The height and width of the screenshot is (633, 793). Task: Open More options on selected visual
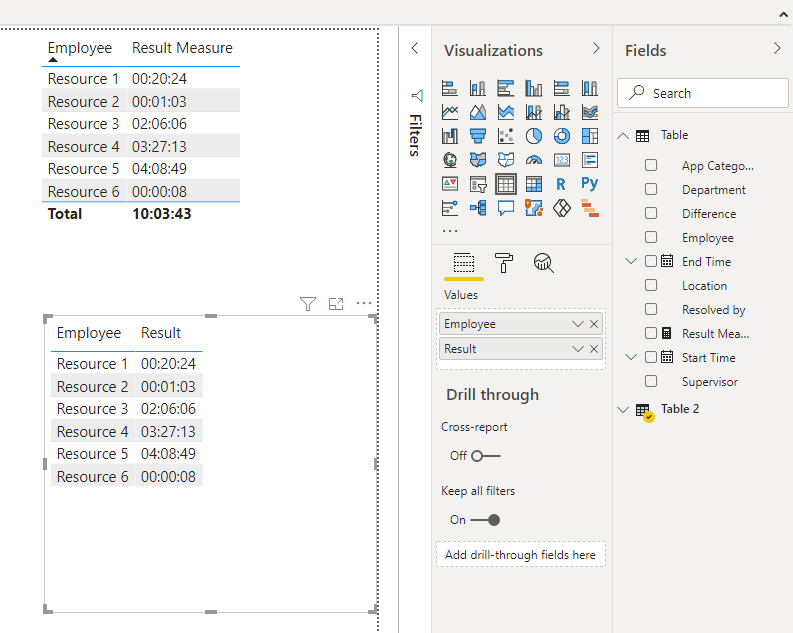(x=364, y=303)
